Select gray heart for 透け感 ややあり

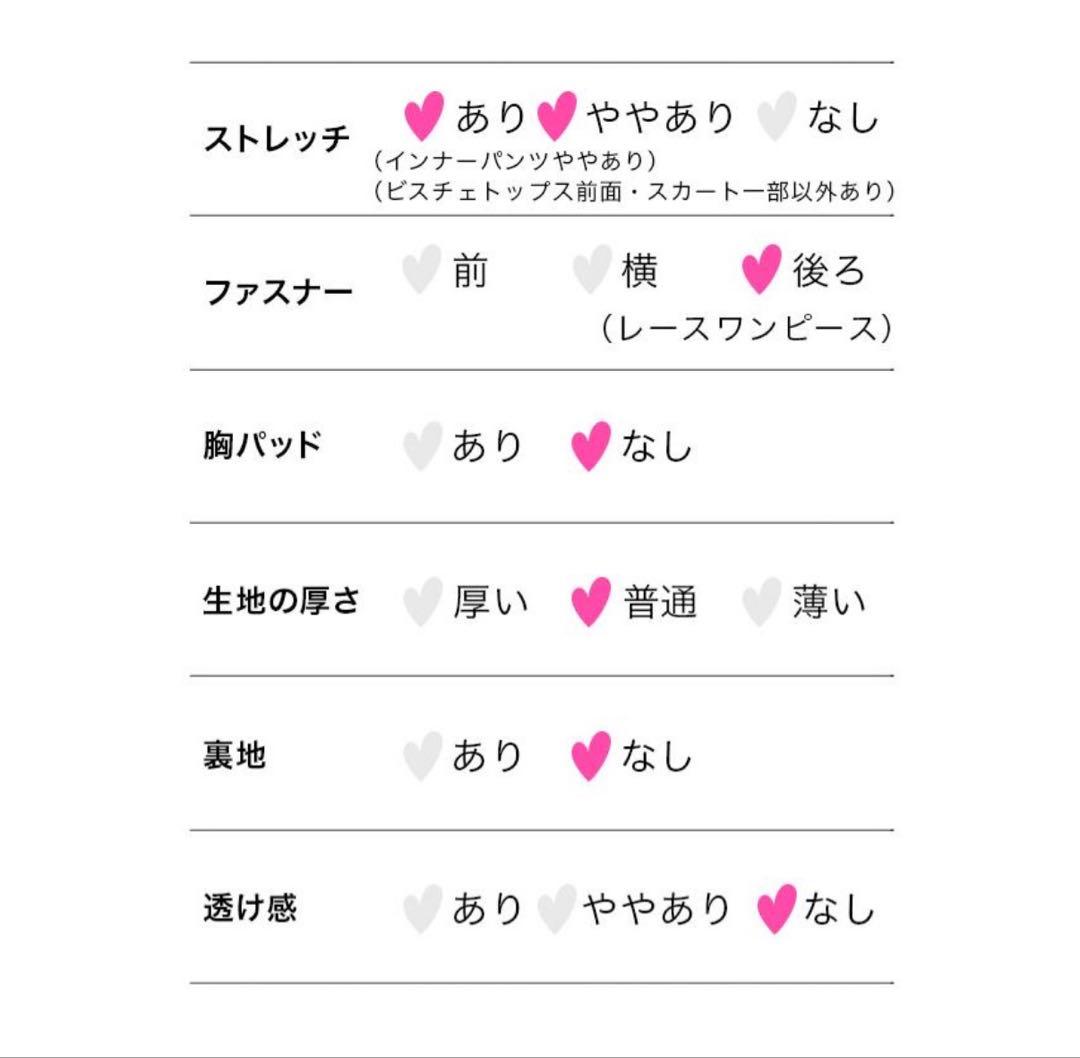pos(557,909)
